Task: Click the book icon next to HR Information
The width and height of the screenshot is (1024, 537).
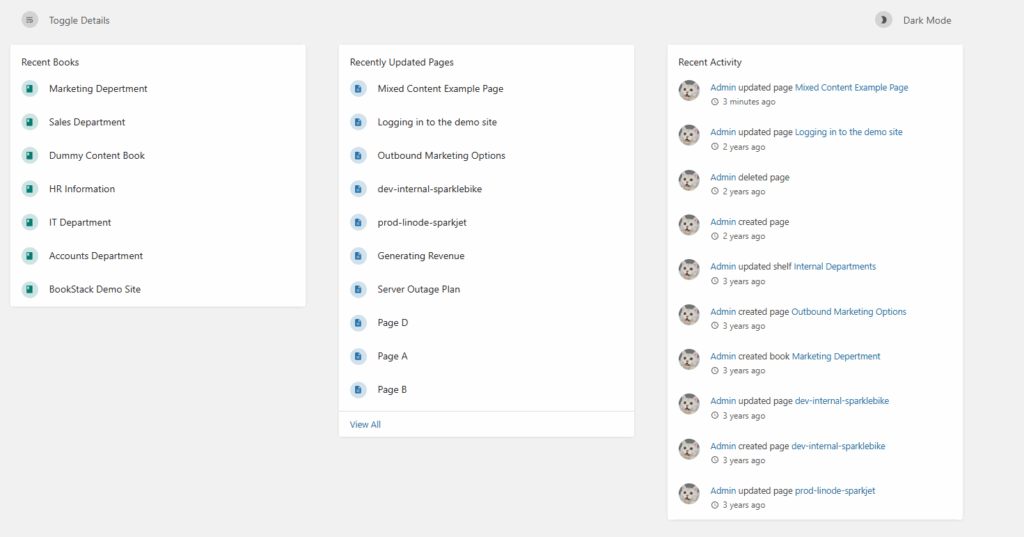Action: tap(30, 189)
